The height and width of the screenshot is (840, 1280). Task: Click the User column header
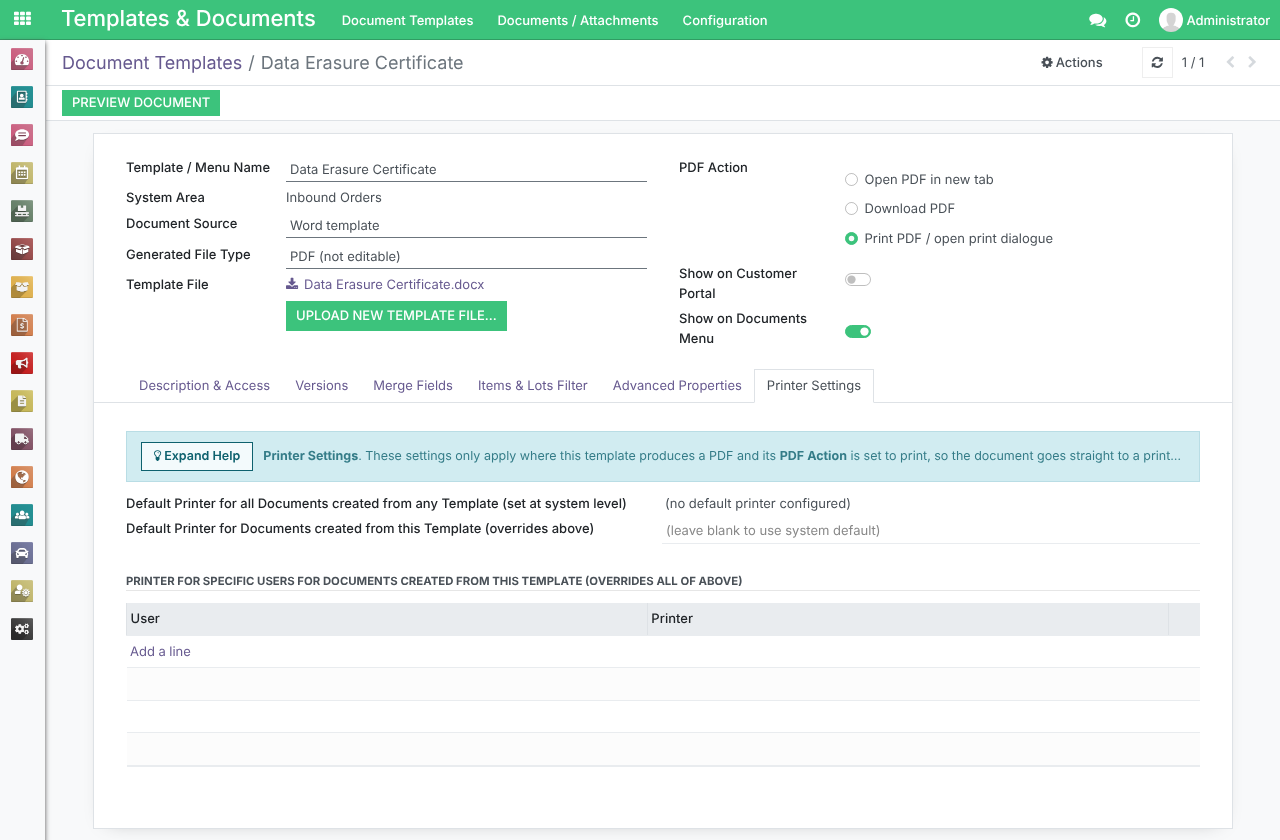[x=386, y=619]
